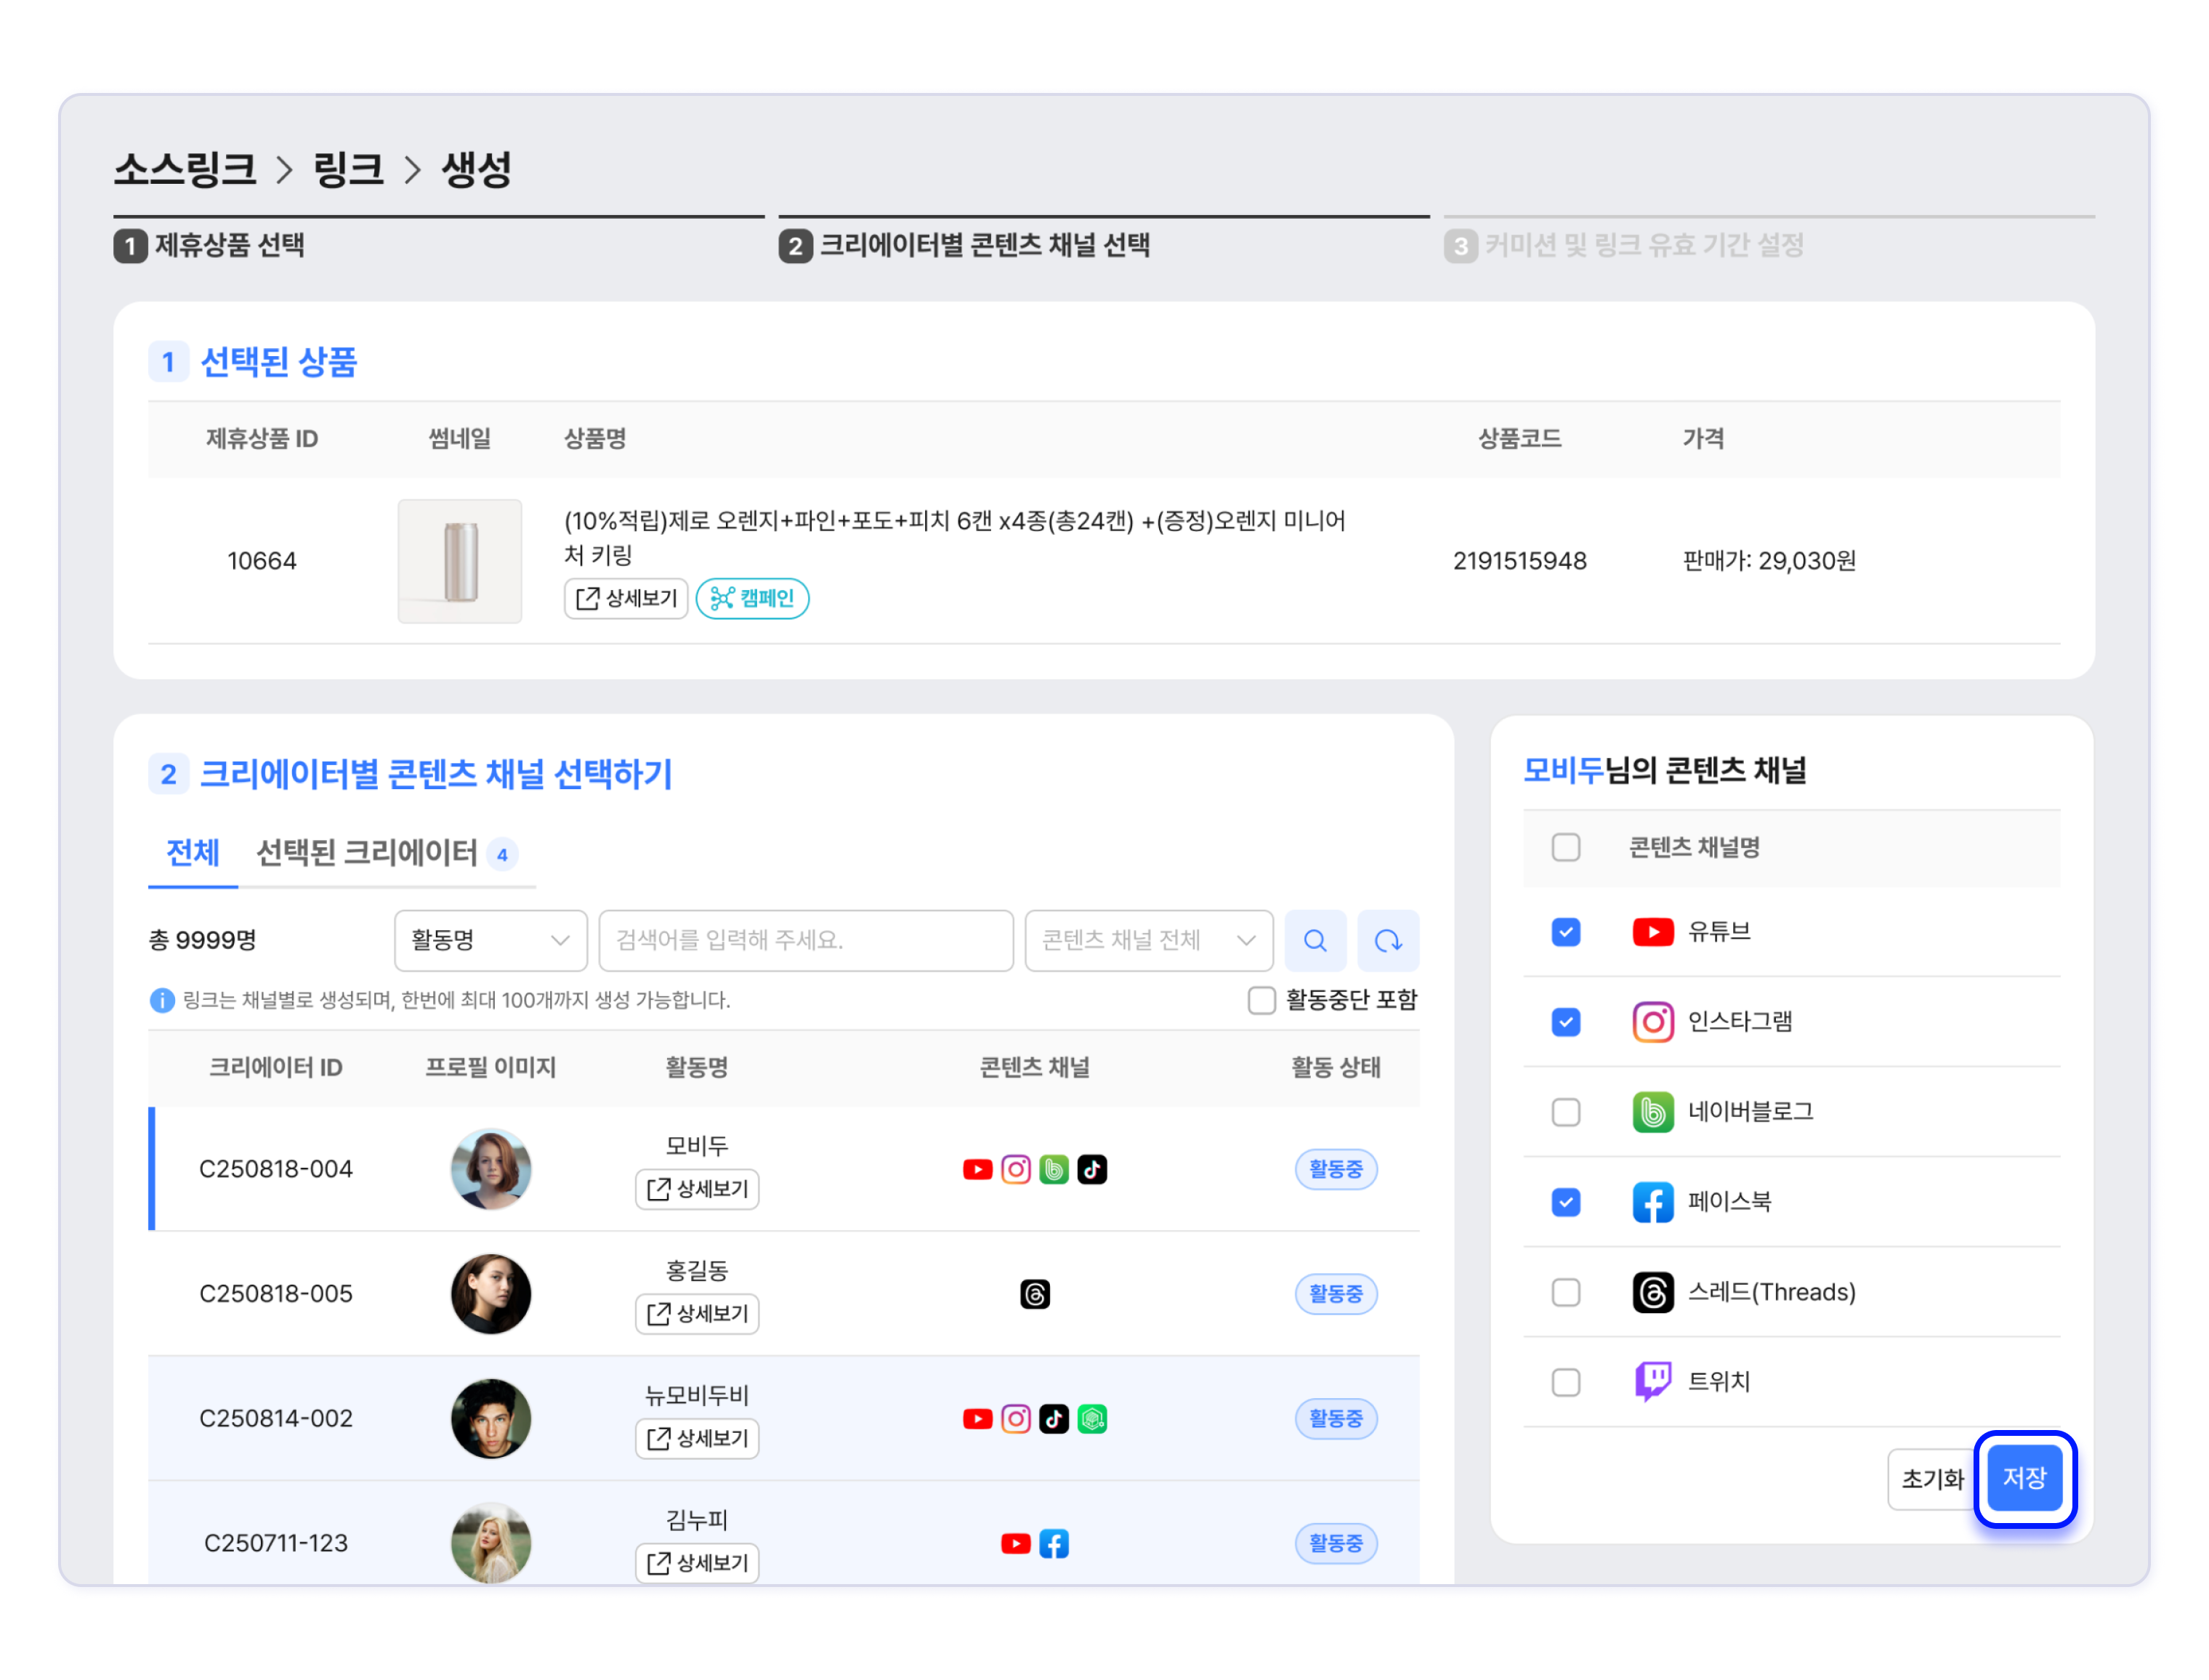This screenshot has width=2209, height=1680.
Task: Select the 전체 tab
Action: tap(192, 853)
